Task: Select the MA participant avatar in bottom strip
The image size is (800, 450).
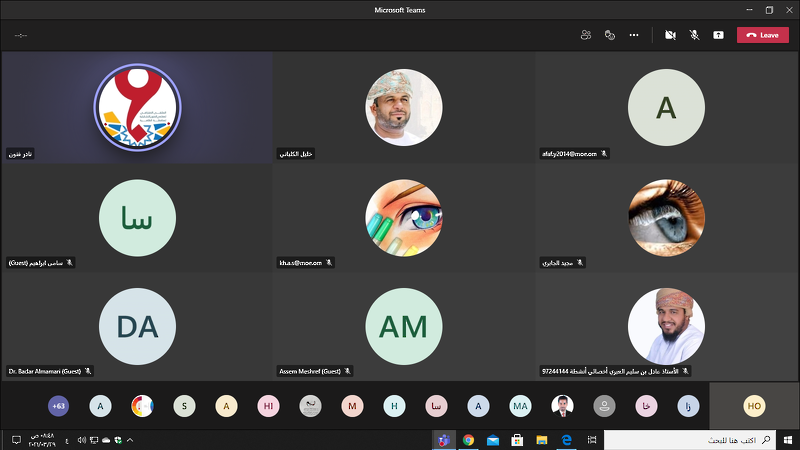Action: pos(520,405)
